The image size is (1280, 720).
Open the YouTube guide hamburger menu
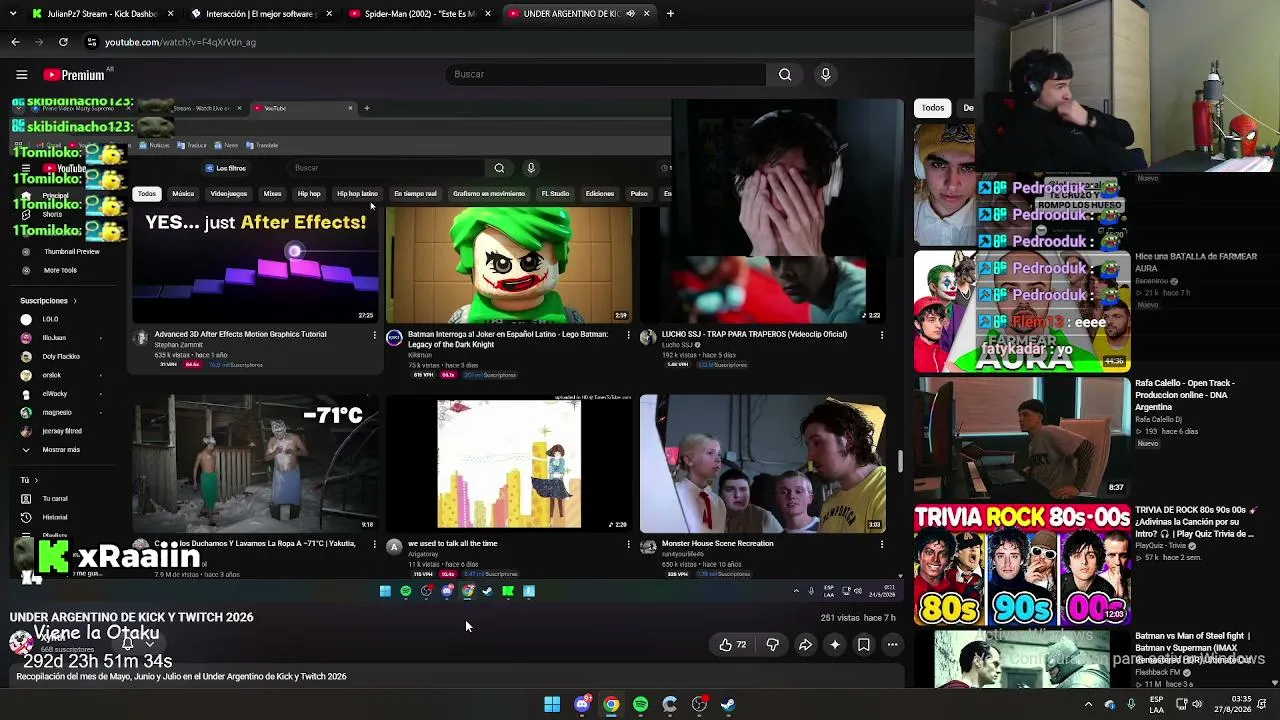point(21,74)
